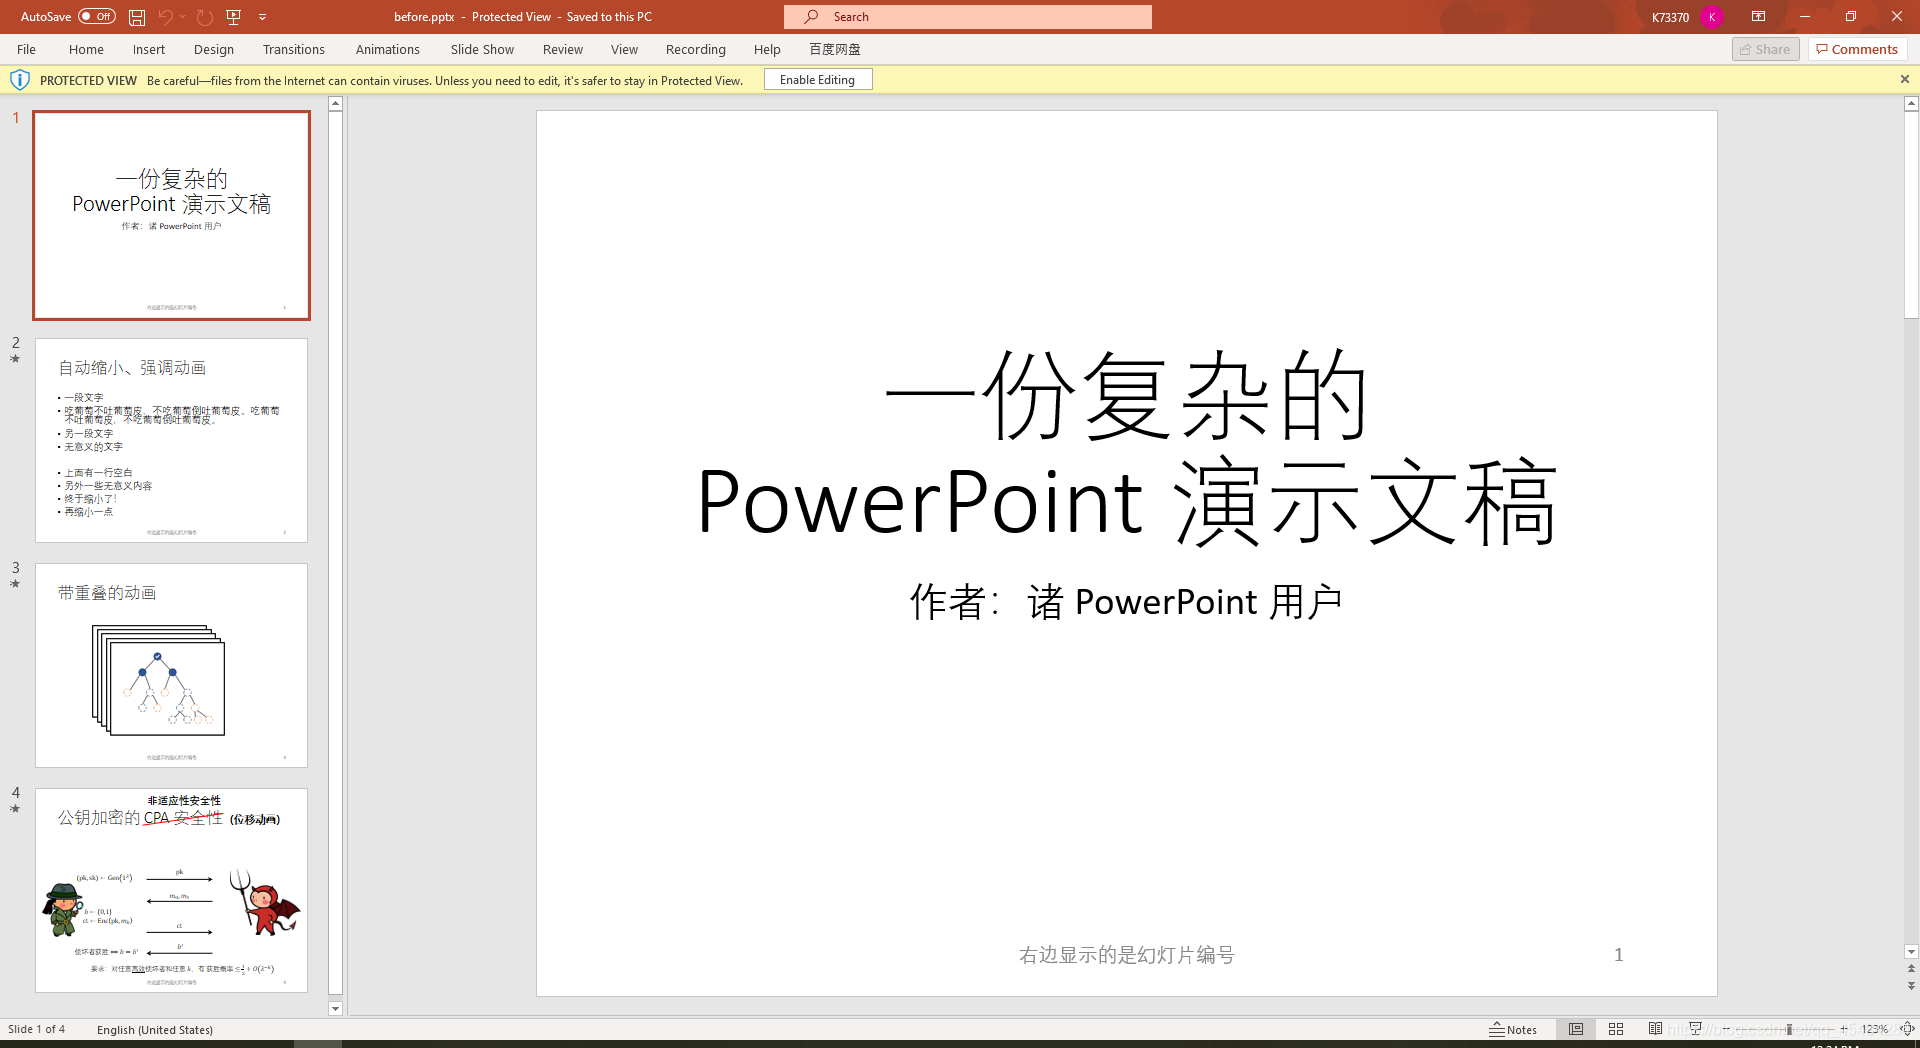Viewport: 1920px width, 1048px height.
Task: Click thumbnail pane scroll down arrow
Action: 335,1009
